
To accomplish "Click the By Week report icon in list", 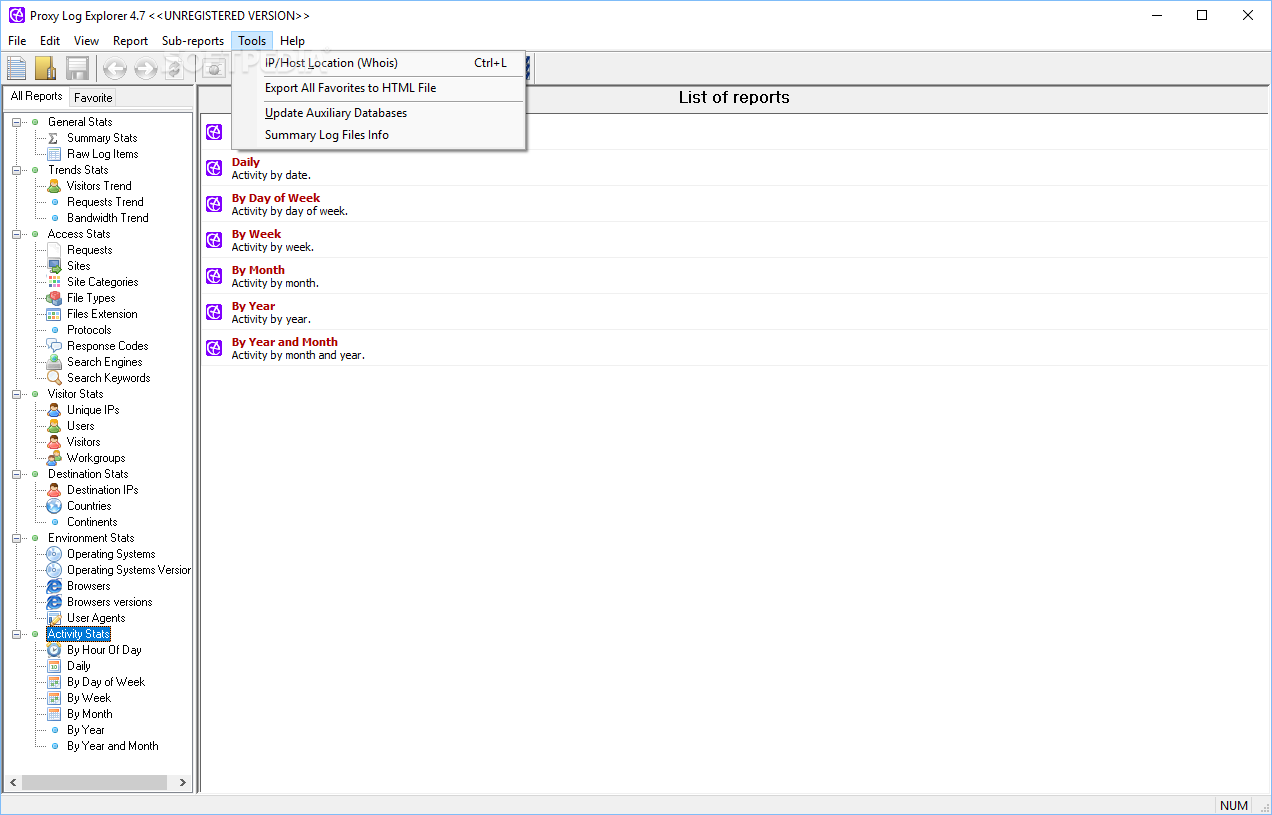I will 214,240.
